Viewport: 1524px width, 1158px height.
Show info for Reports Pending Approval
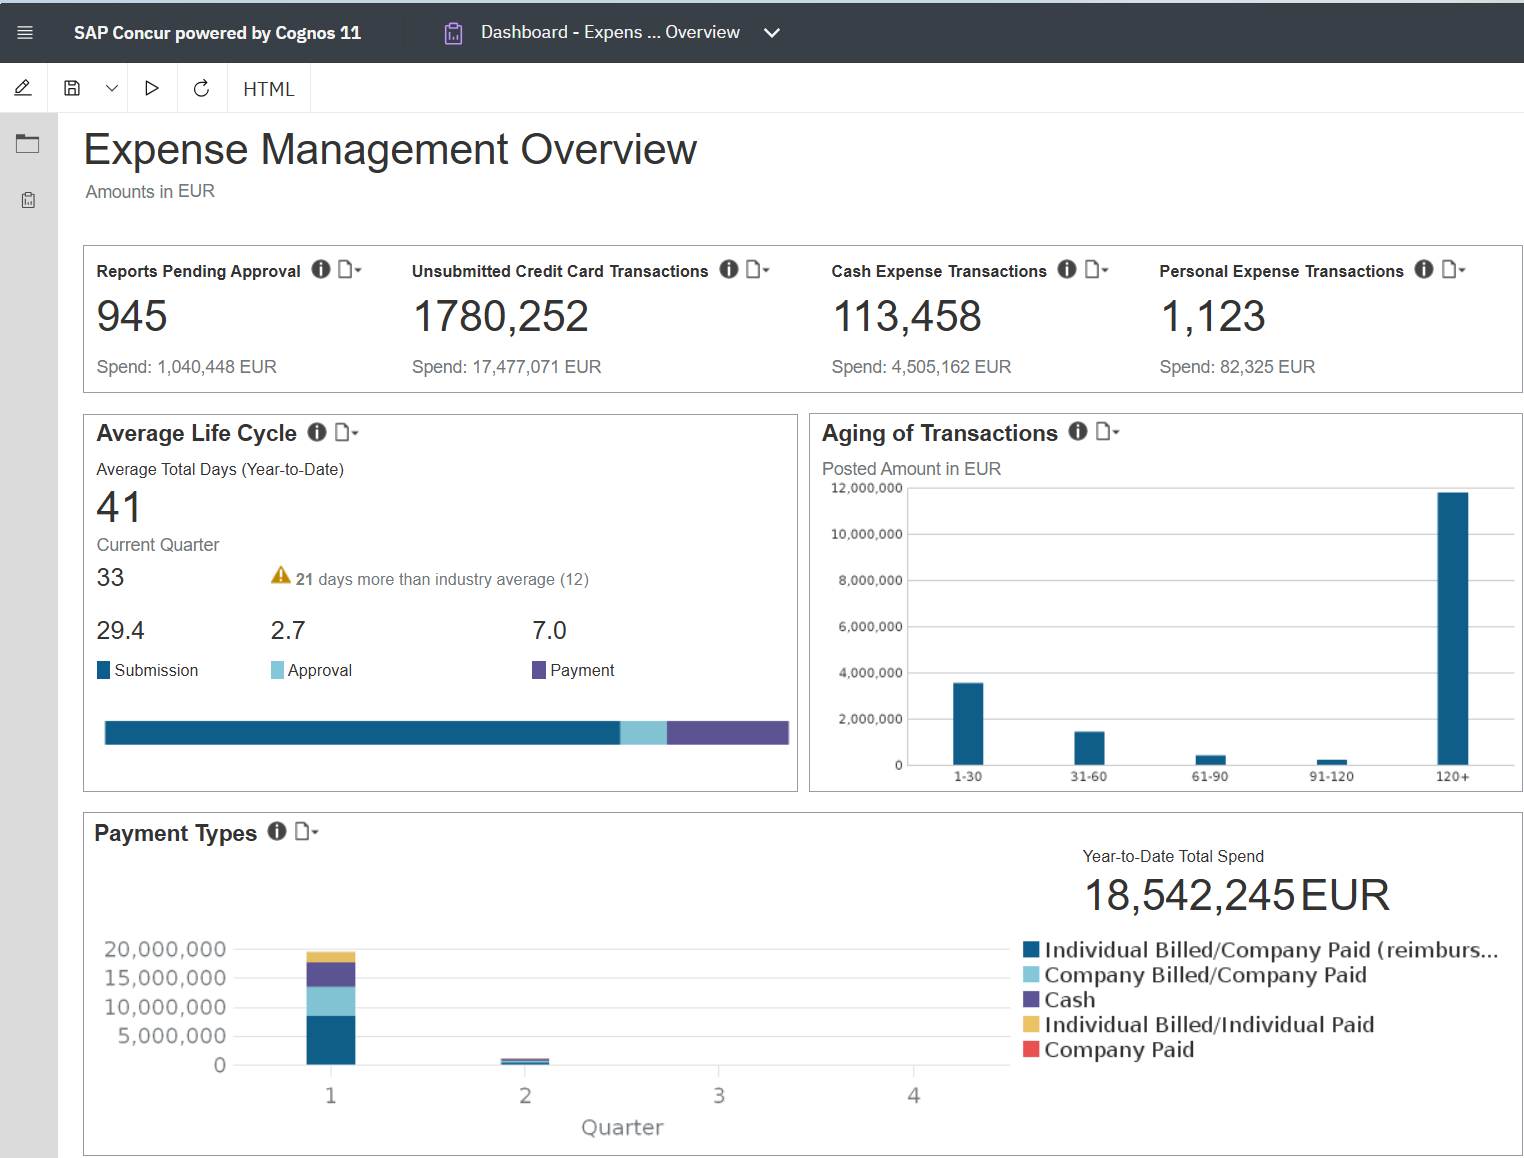coord(321,270)
